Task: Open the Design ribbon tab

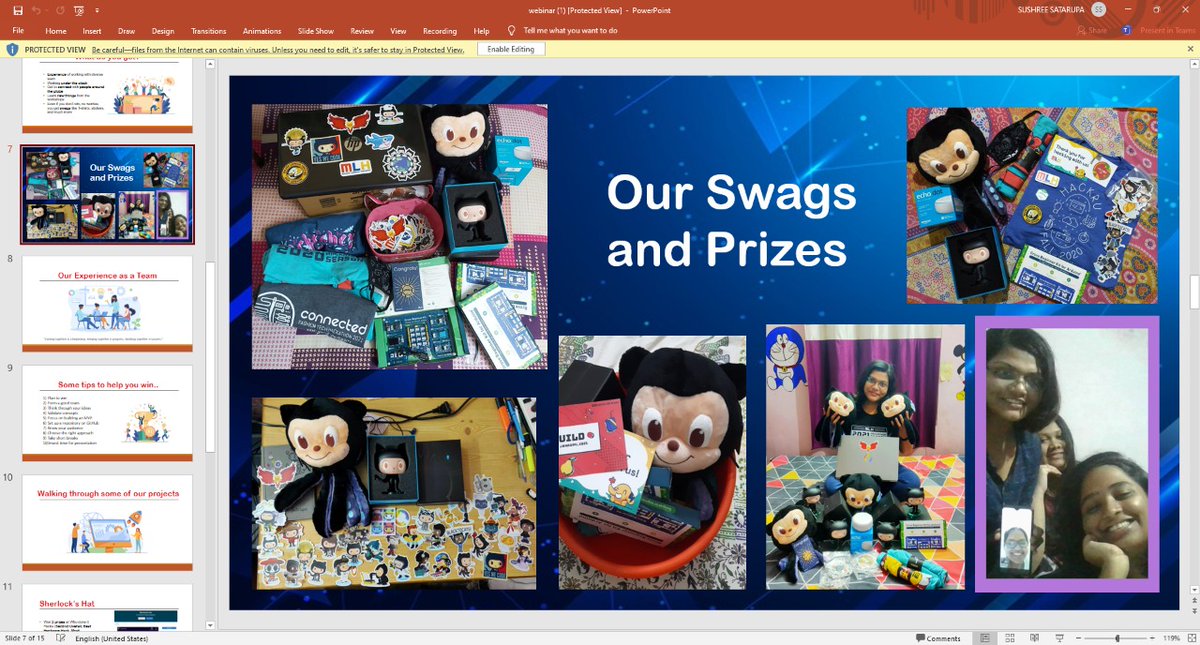Action: [163, 31]
